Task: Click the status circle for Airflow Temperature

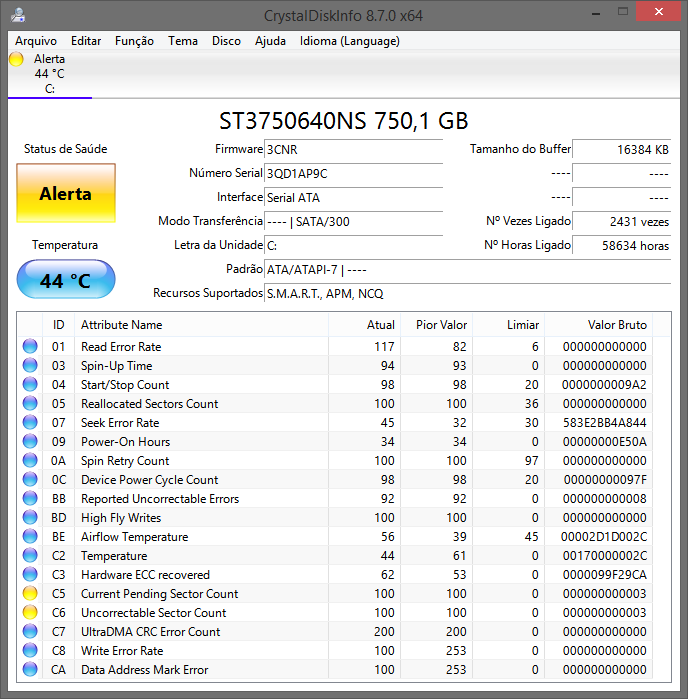Action: point(30,536)
